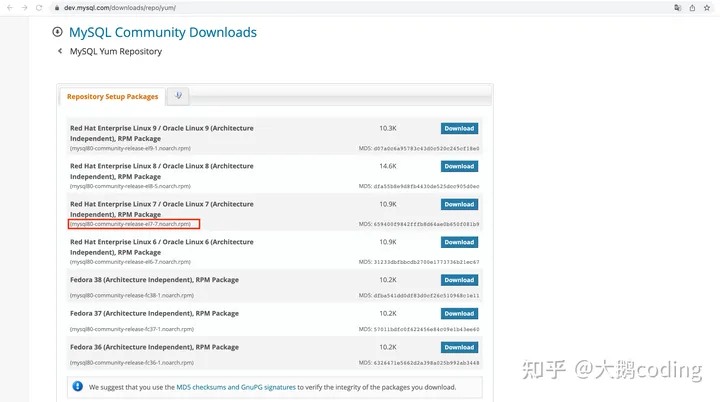Screen dimensions: 720x402
Task: Click the back chevron beside MySQL Yum Repository
Action: (x=60, y=51)
